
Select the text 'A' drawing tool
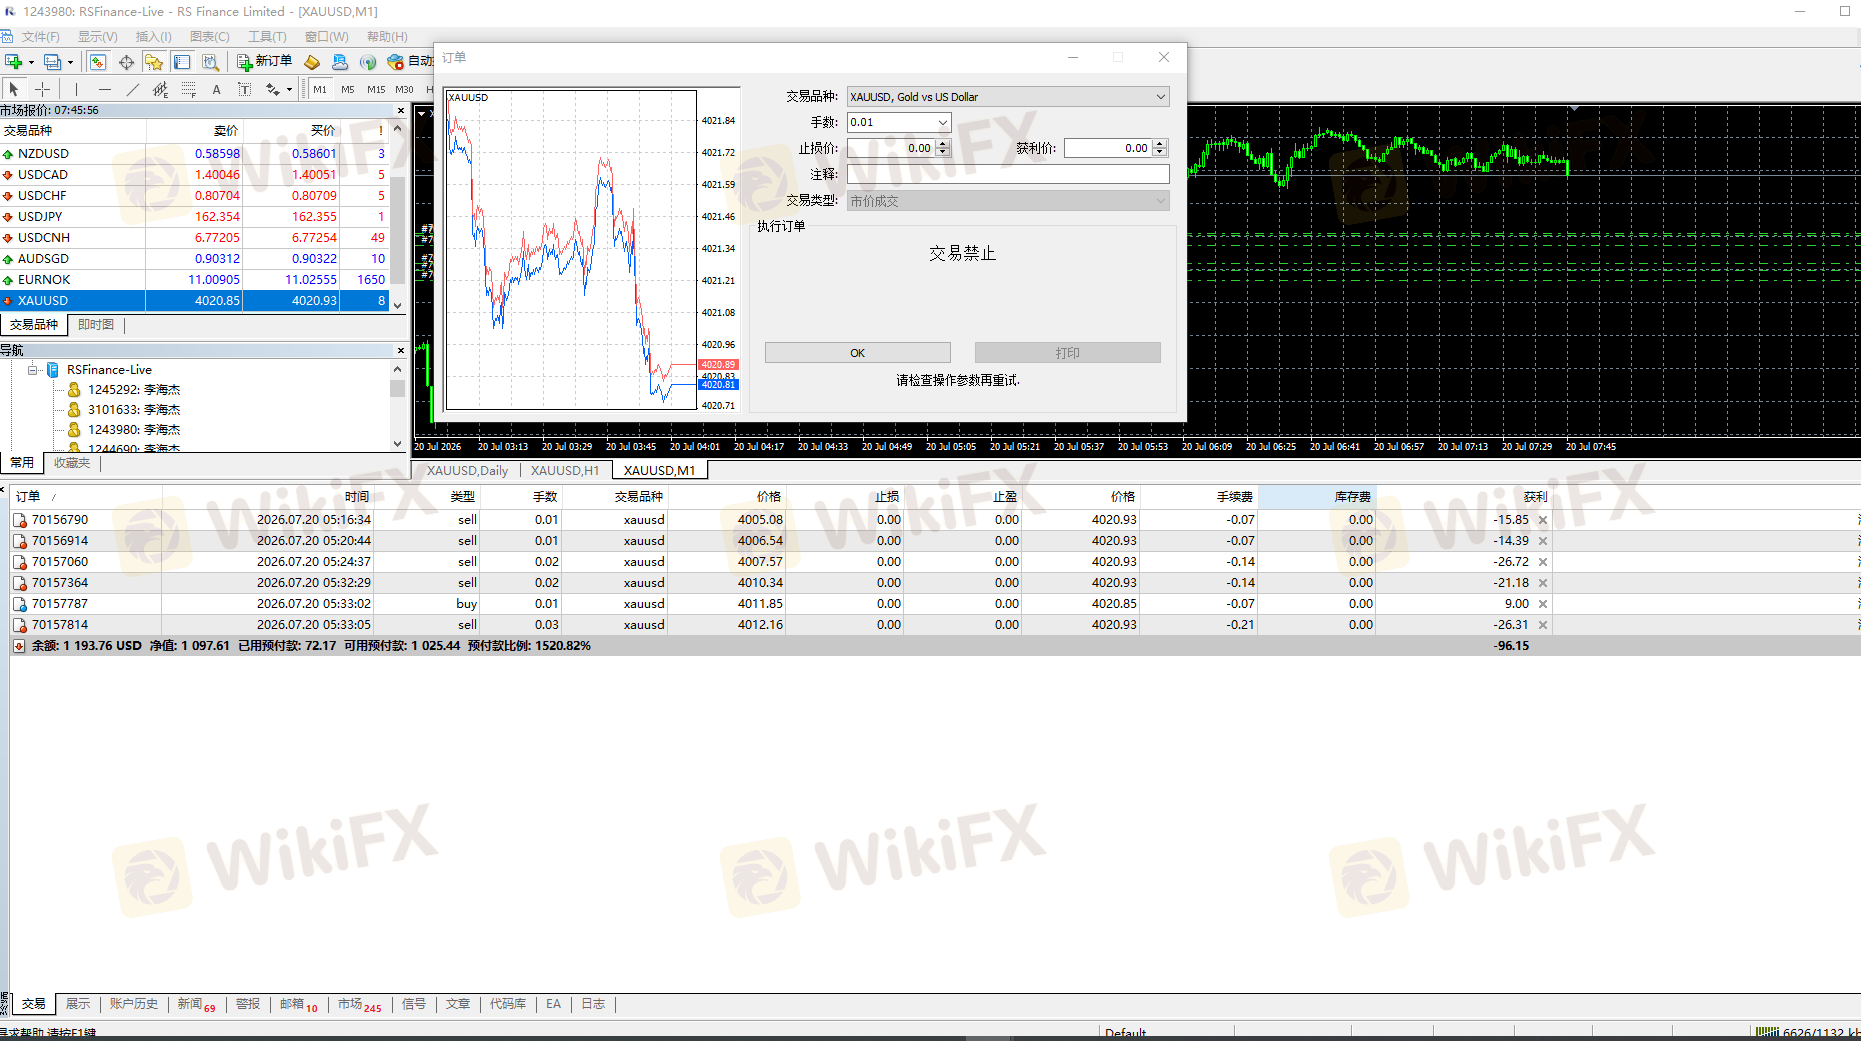click(x=216, y=89)
